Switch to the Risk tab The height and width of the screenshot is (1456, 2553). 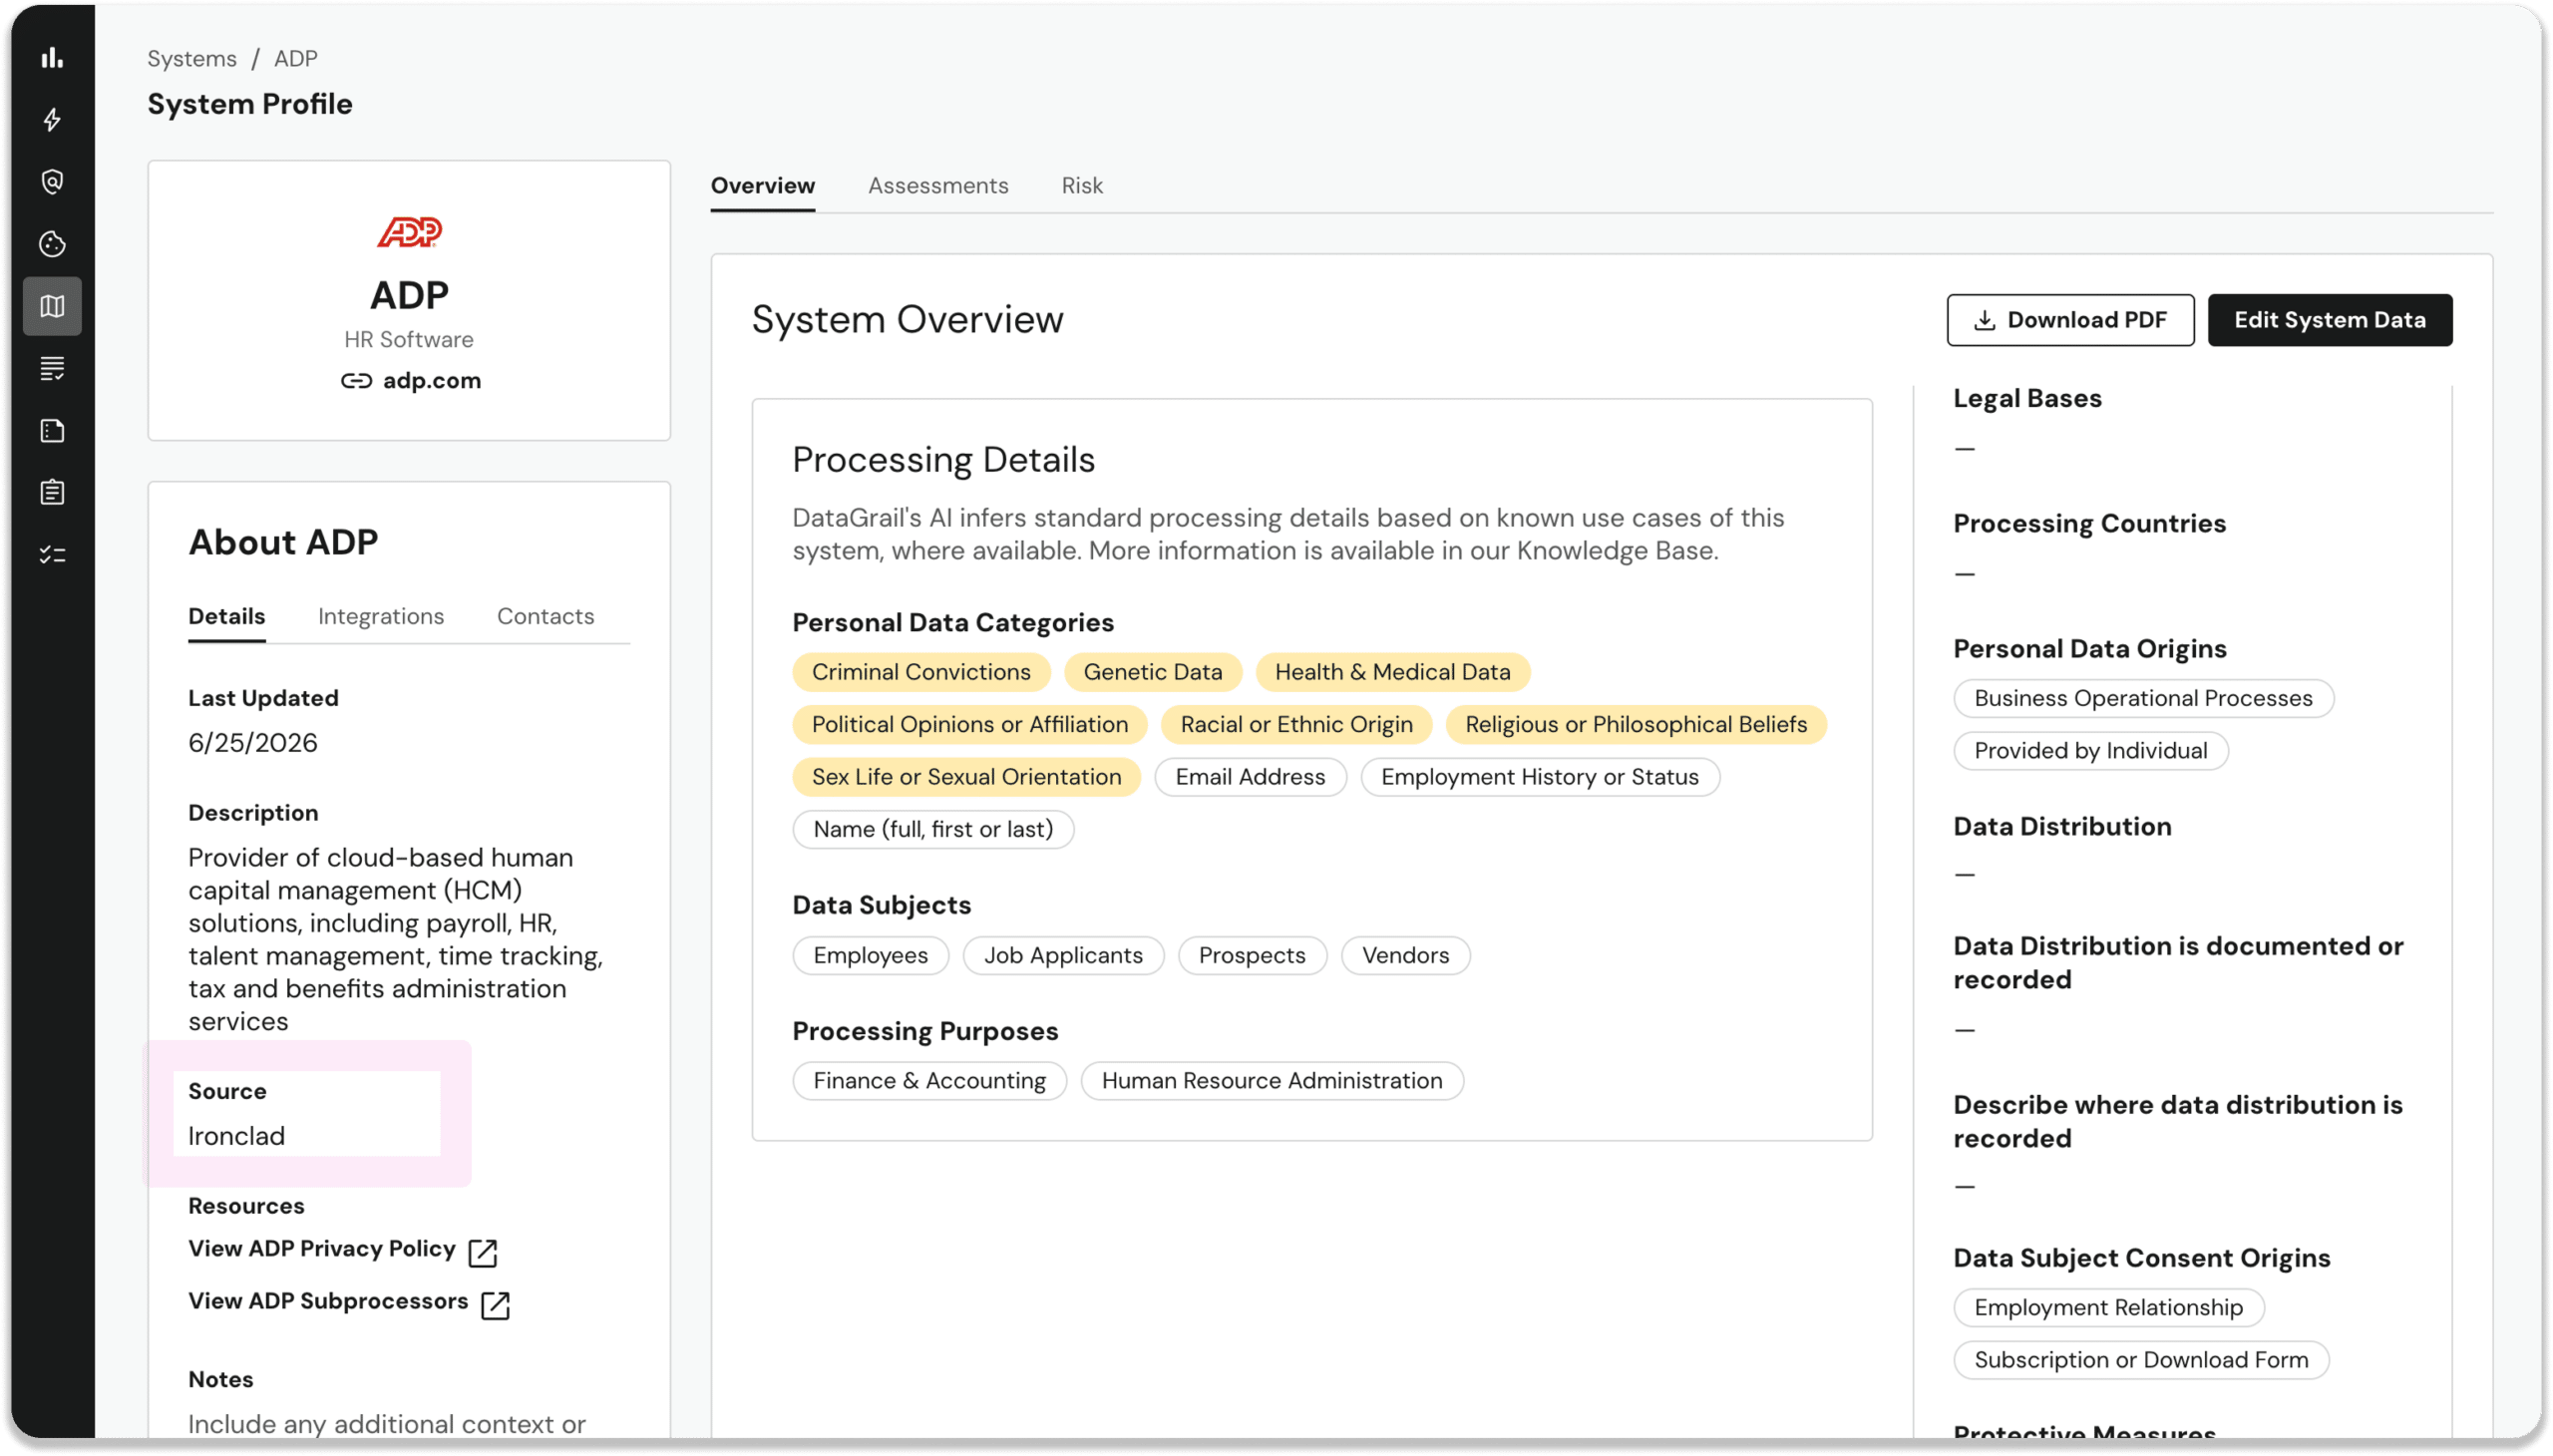(x=1081, y=185)
